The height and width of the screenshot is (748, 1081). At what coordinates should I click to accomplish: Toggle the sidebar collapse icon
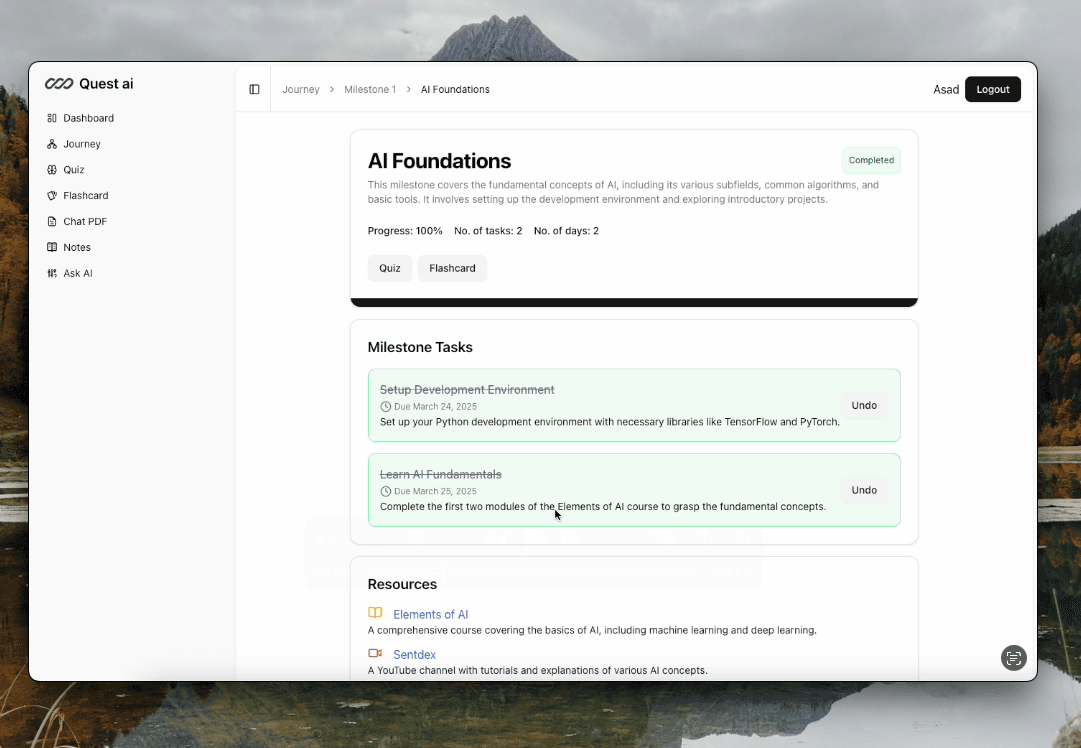coord(254,89)
